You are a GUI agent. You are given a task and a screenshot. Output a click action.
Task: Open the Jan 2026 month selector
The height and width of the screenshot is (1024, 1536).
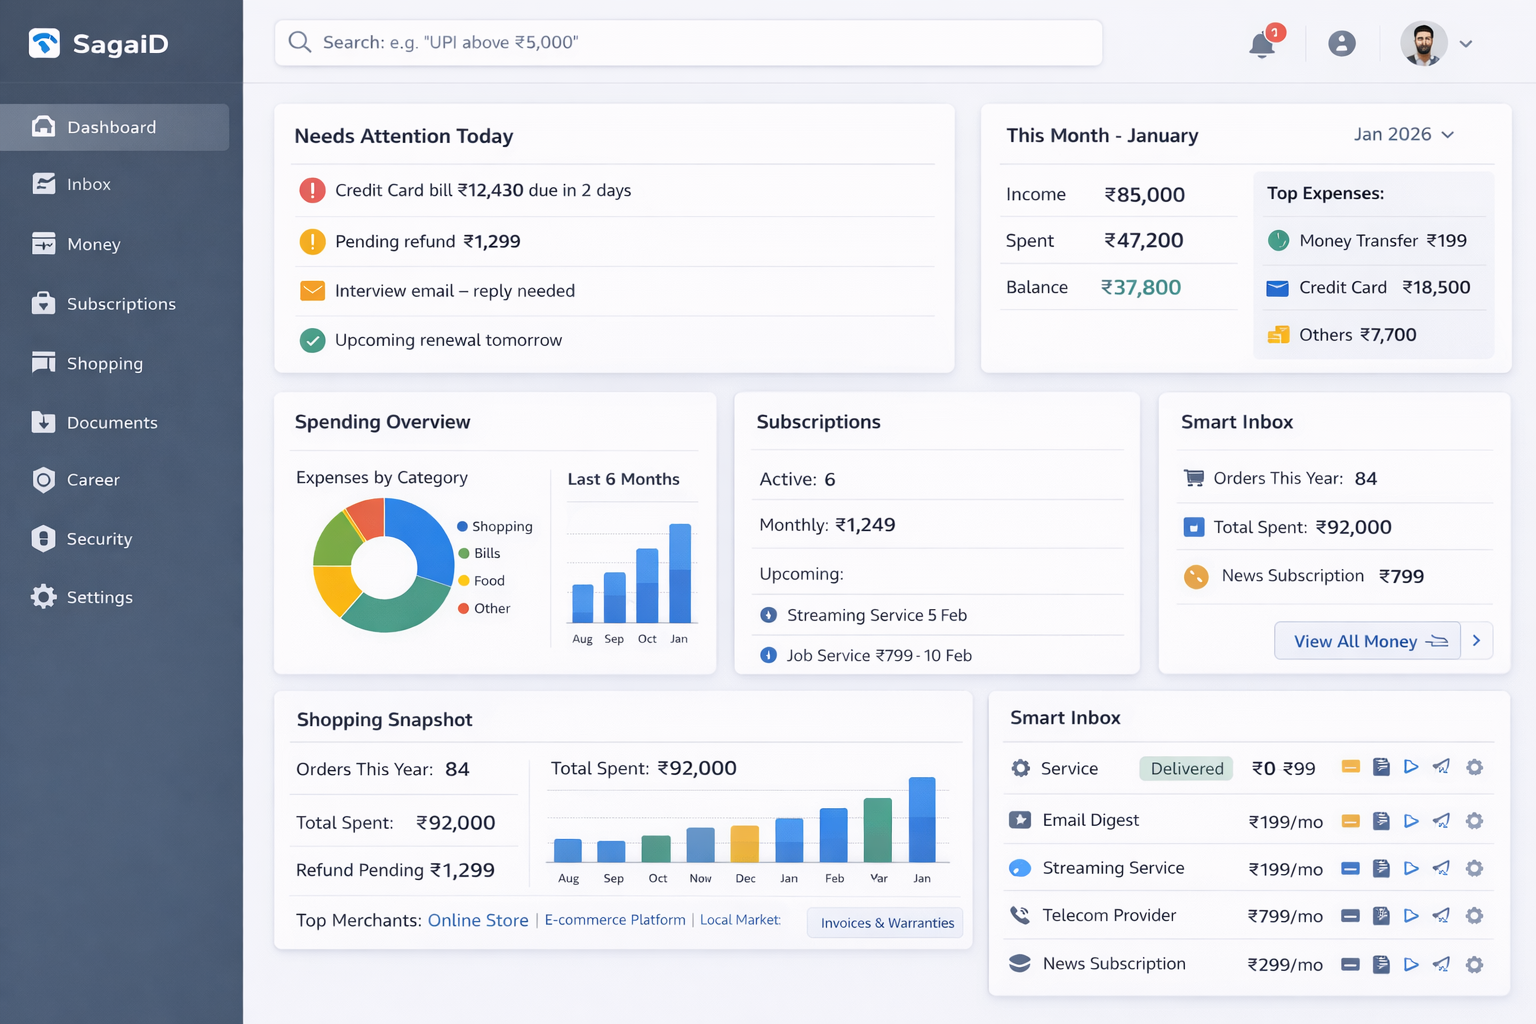(1403, 134)
